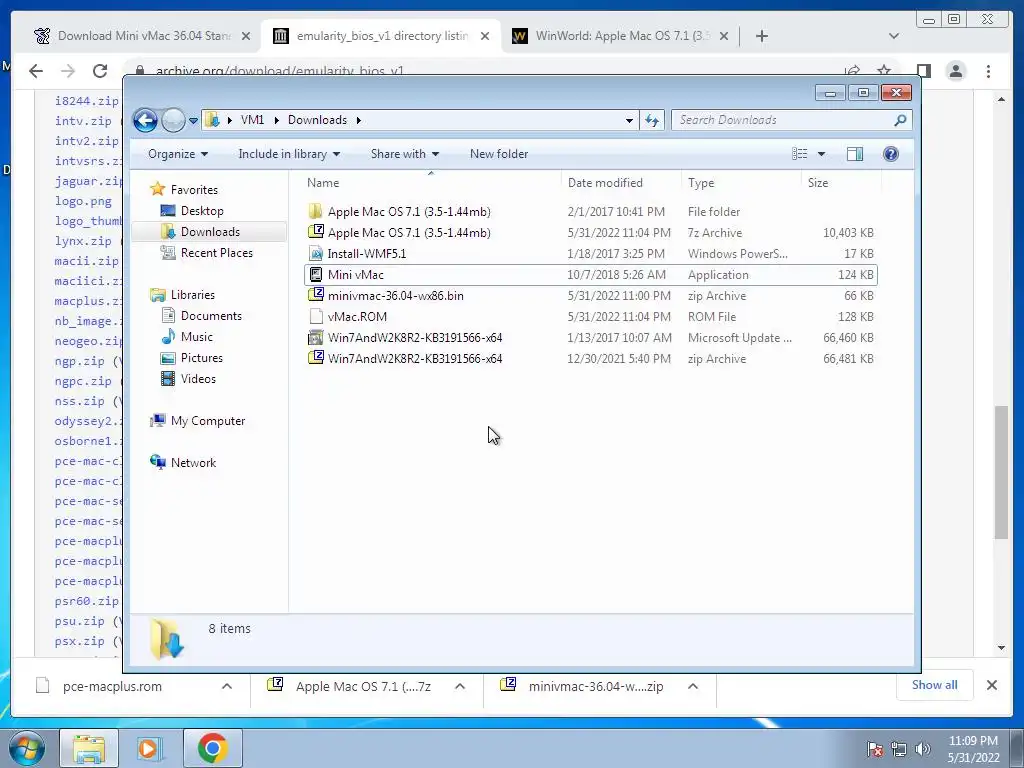Select Downloads in navigation pane

pyautogui.click(x=210, y=232)
